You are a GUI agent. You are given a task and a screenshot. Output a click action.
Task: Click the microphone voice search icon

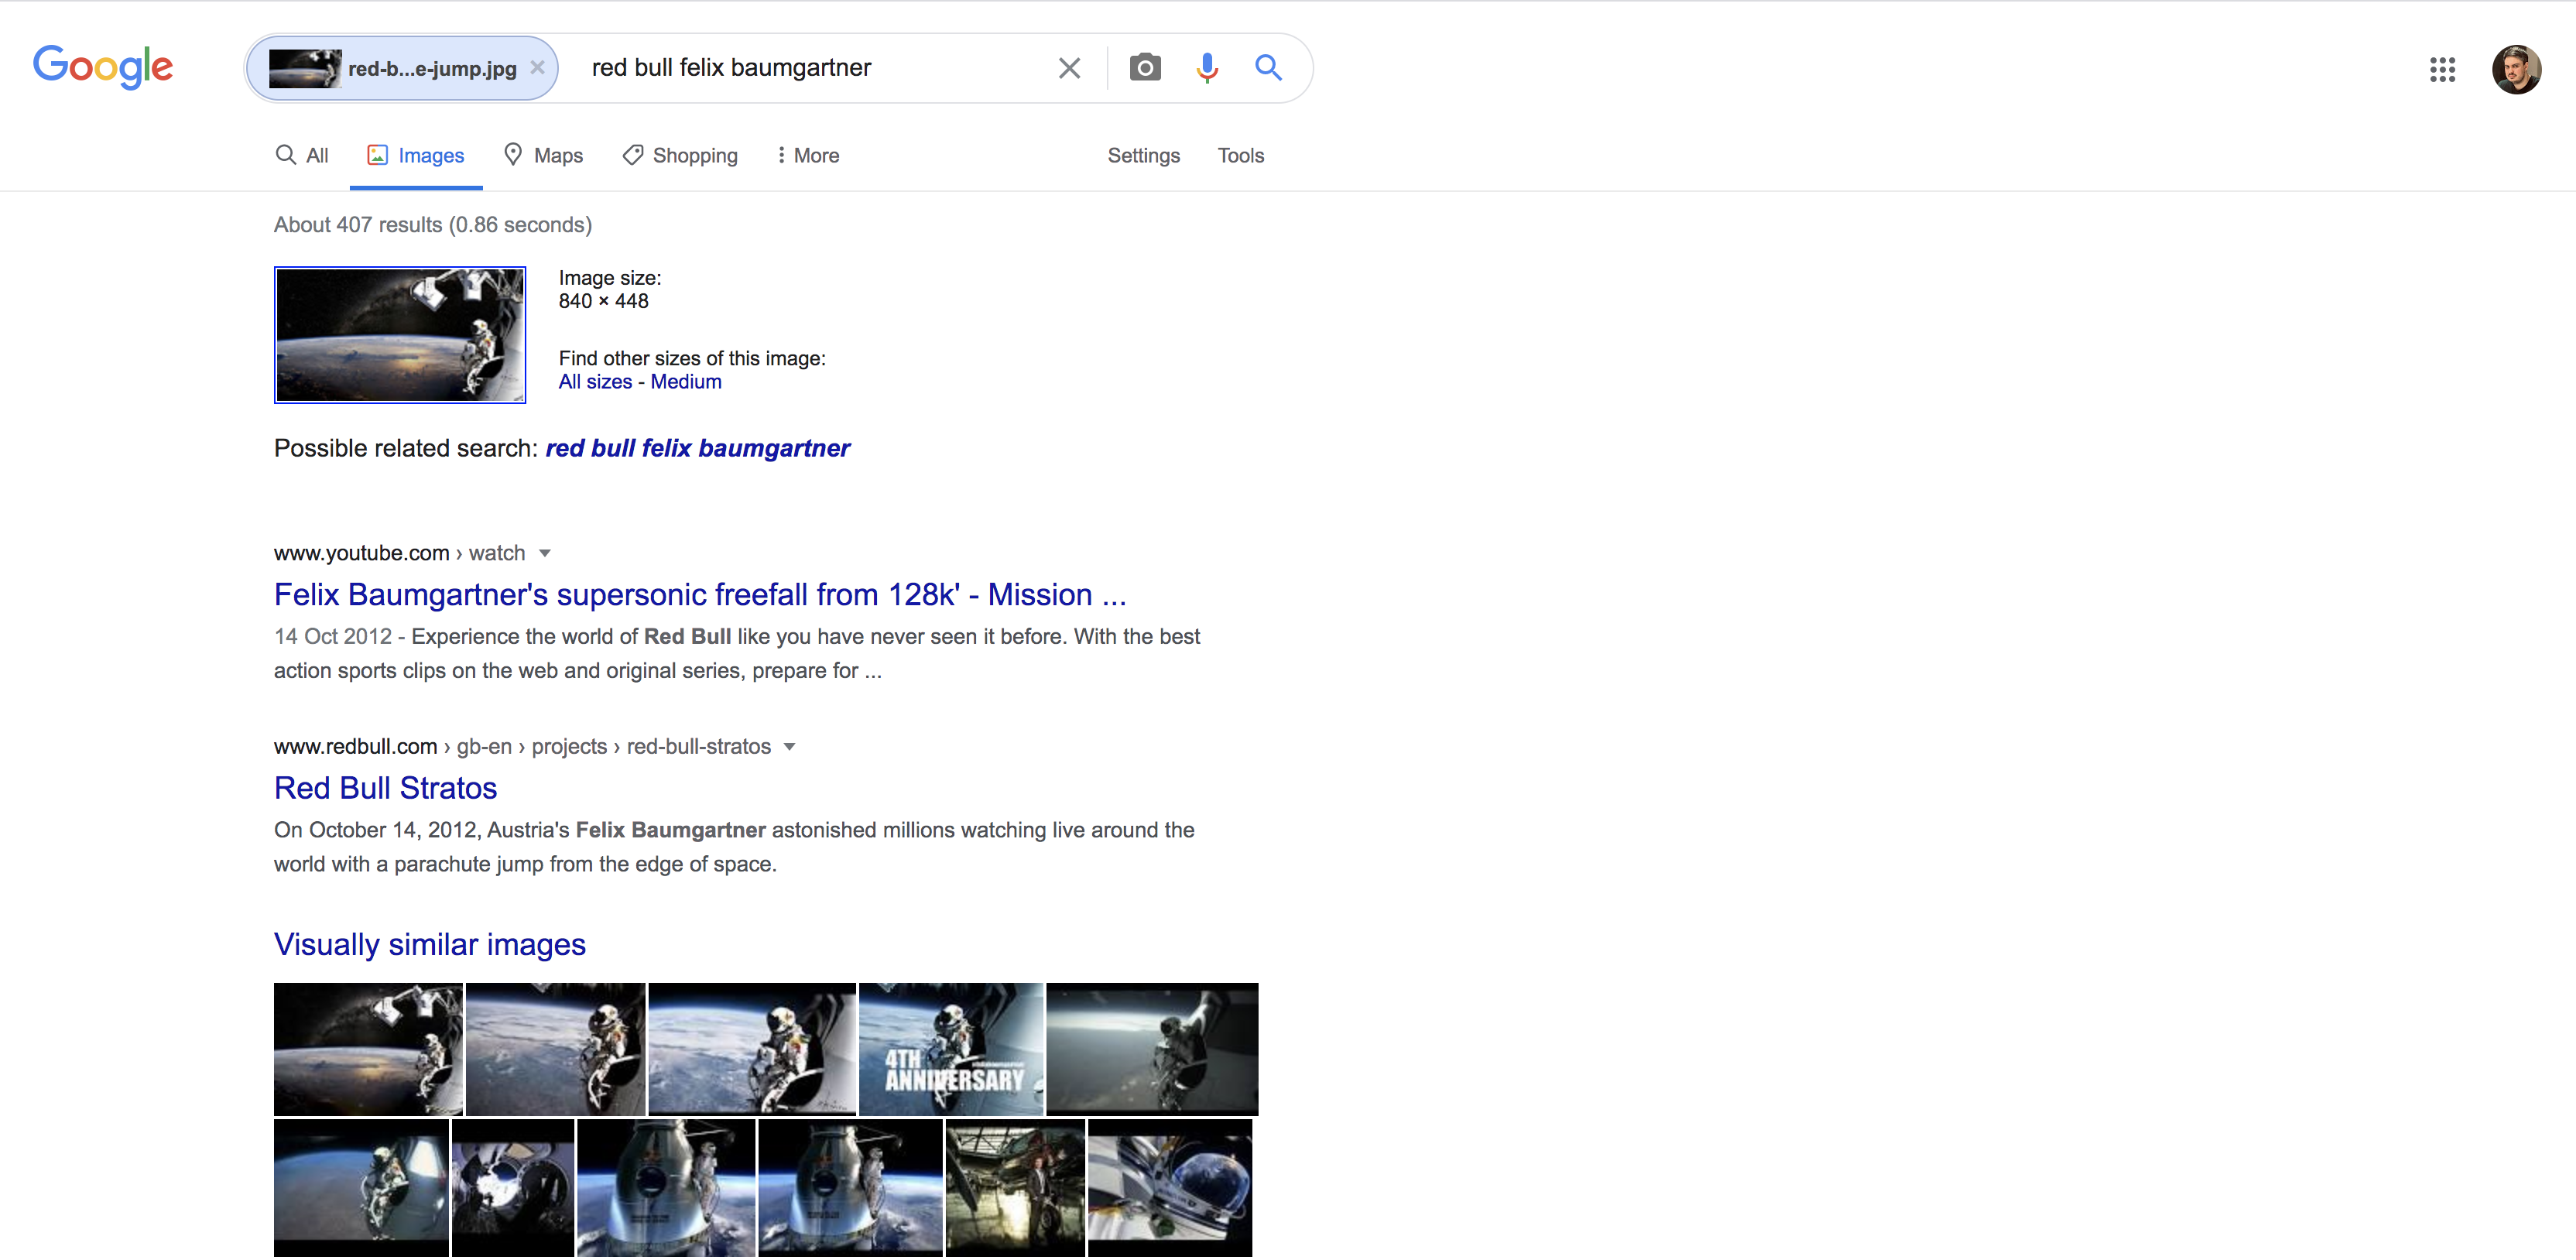(1204, 67)
